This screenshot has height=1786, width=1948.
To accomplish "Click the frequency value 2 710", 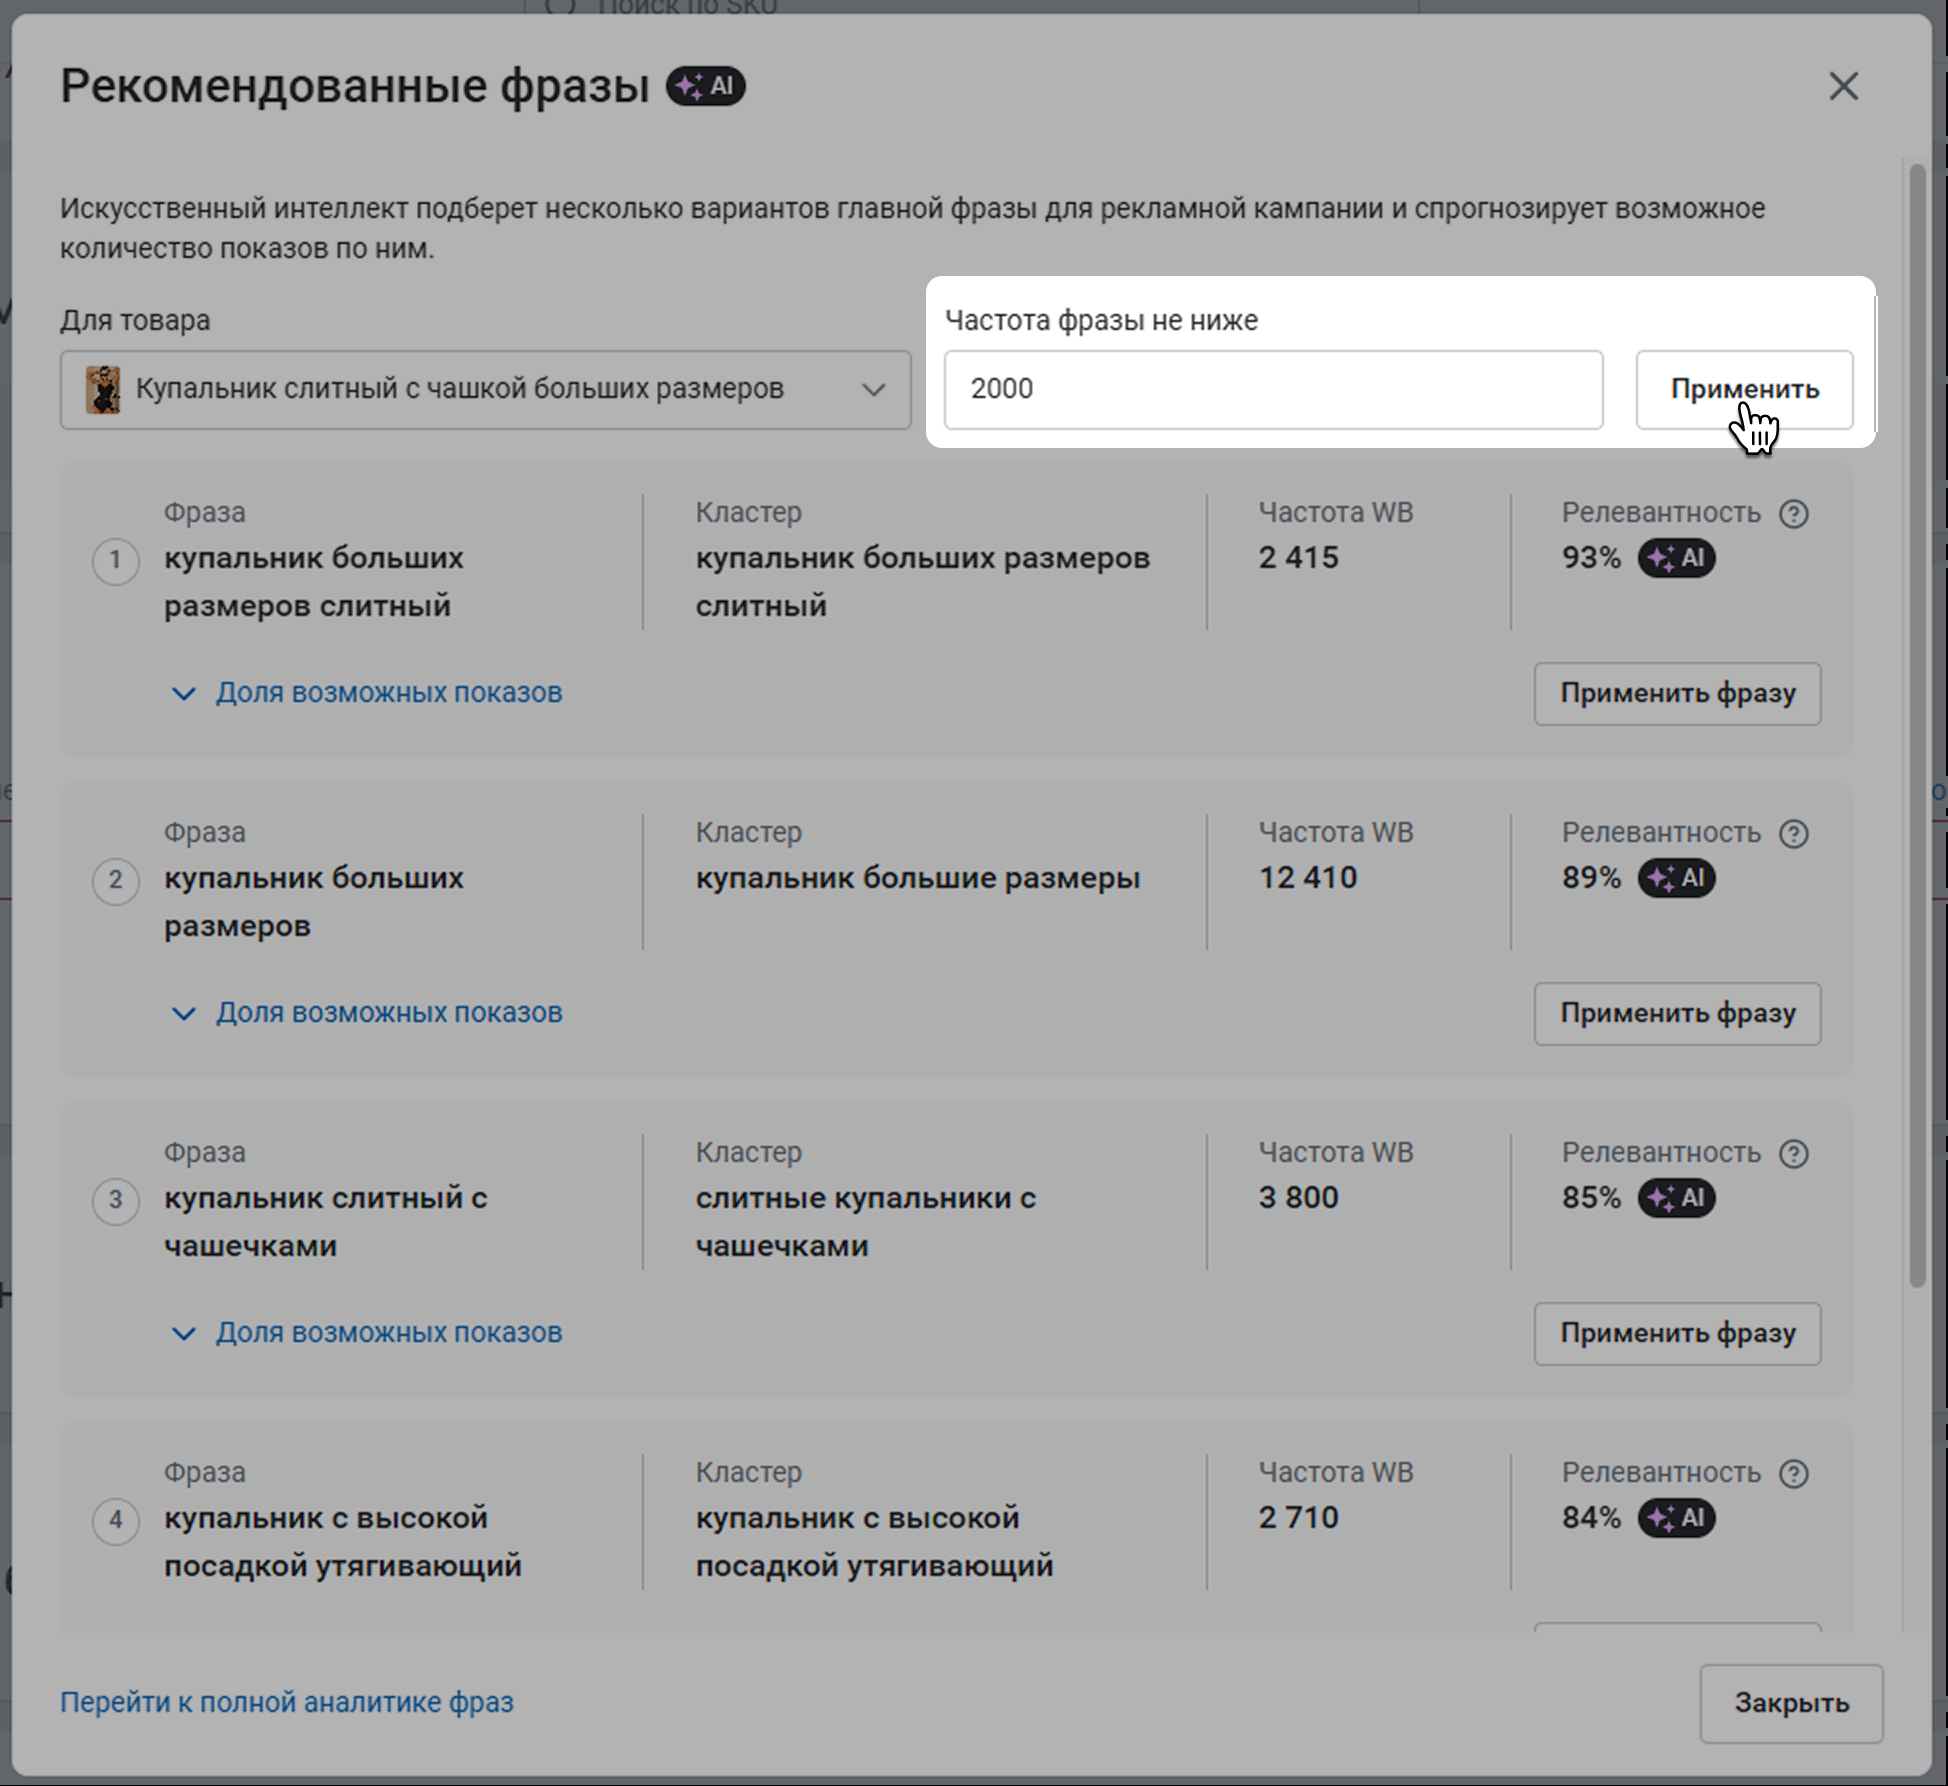I will point(1298,1518).
